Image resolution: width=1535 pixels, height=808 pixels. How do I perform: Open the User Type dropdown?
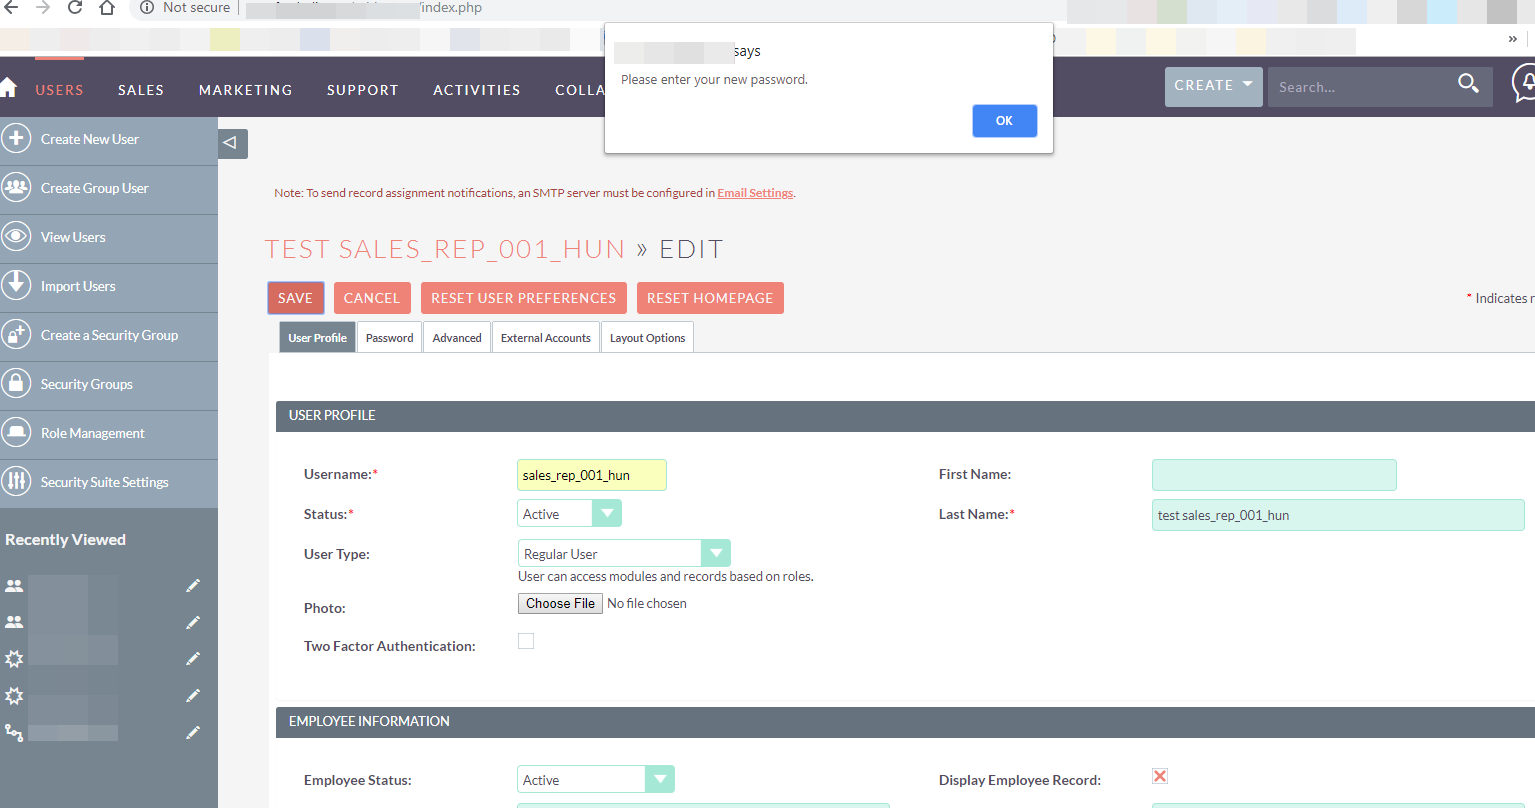624,553
